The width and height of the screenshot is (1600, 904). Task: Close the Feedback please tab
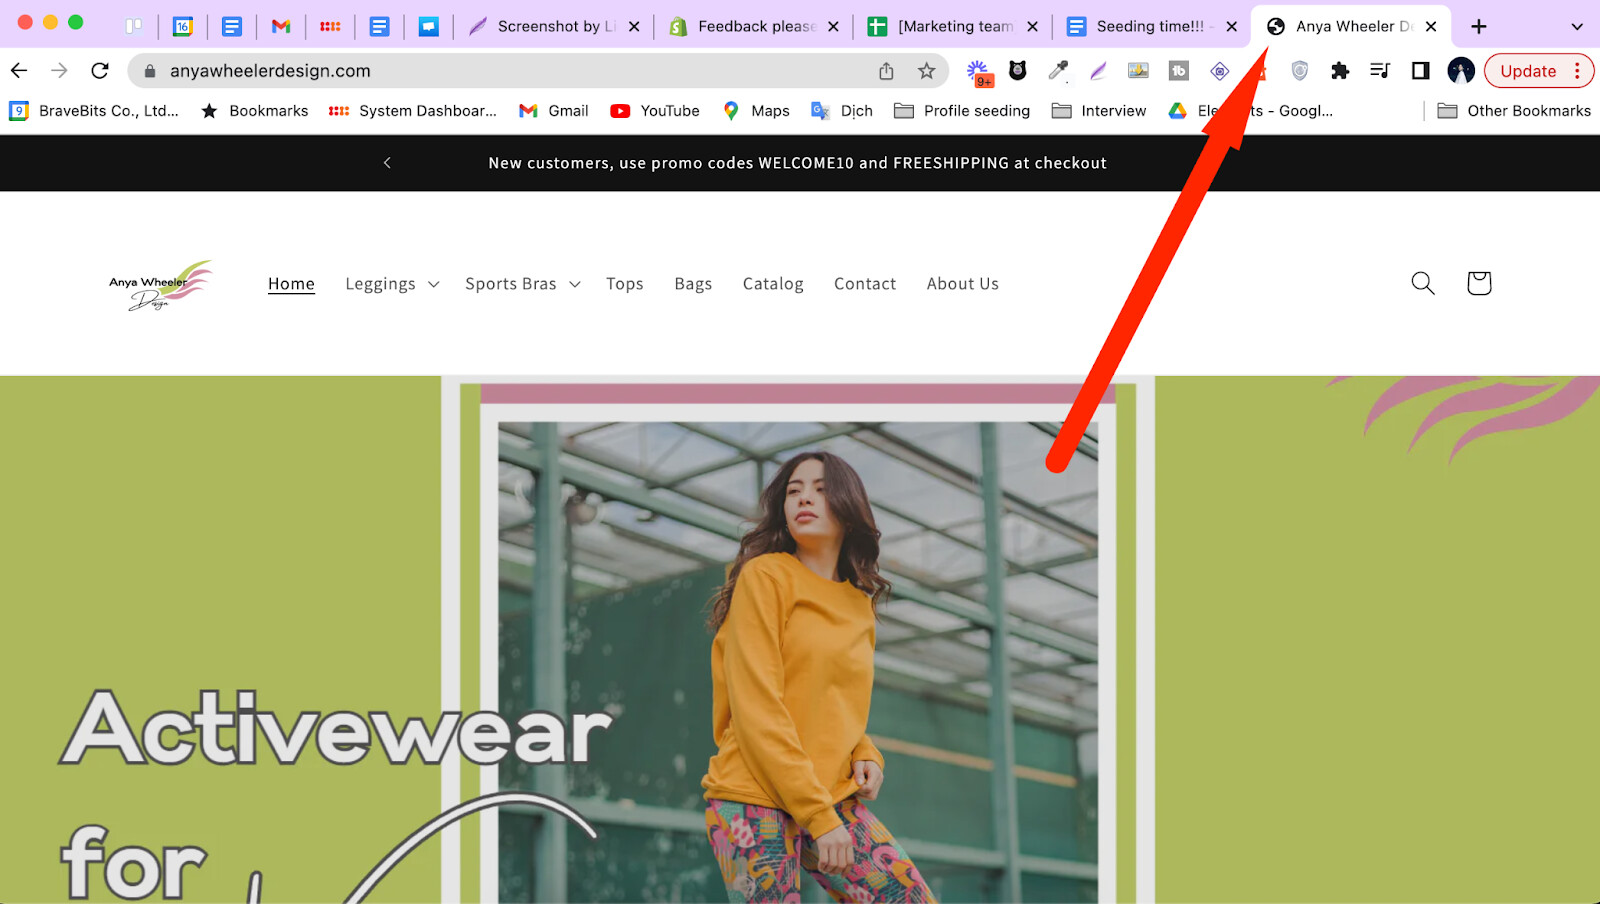point(833,27)
